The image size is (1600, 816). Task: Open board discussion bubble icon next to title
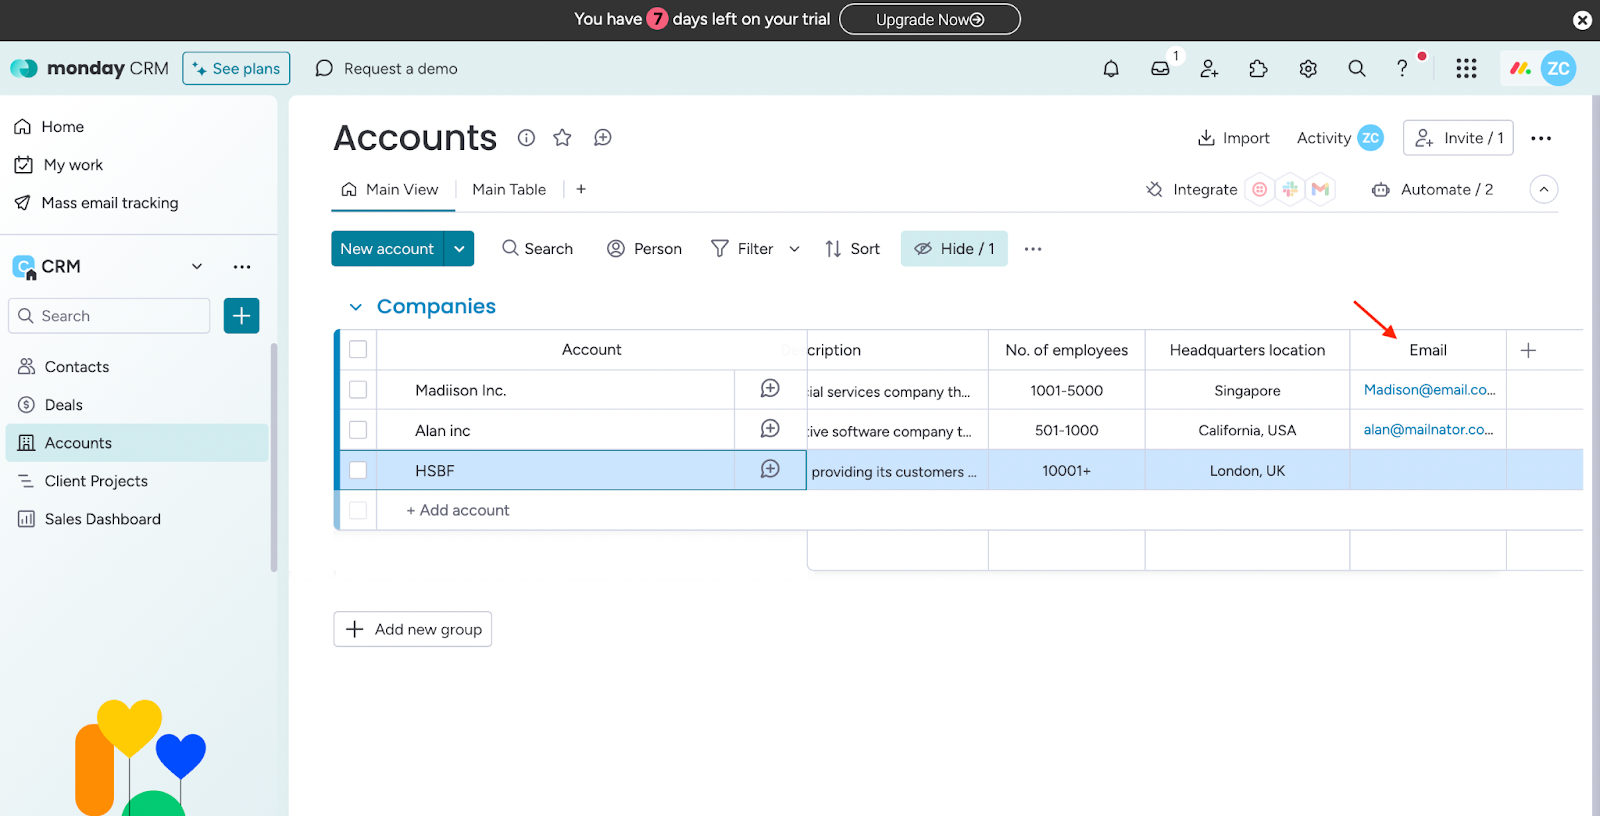602,138
